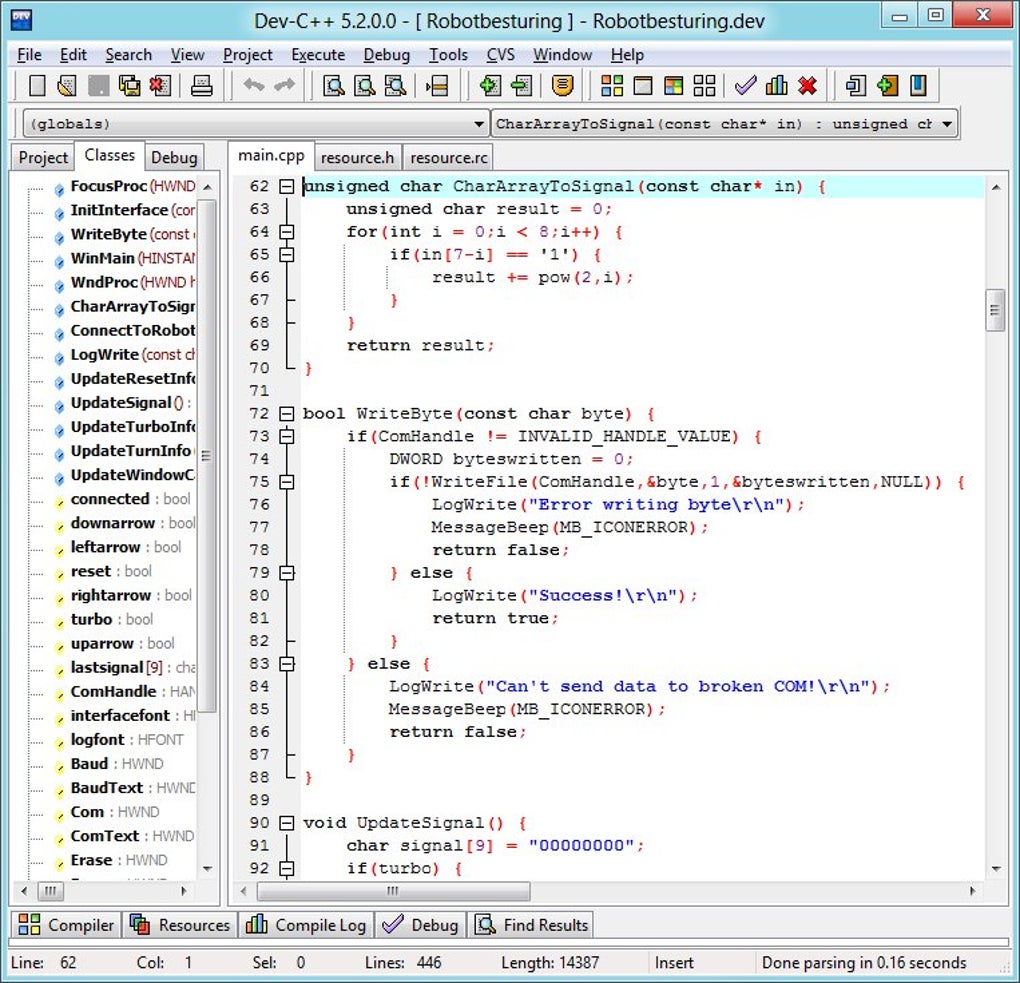The width and height of the screenshot is (1020, 983).
Task: Open a file using the Open toolbar icon
Action: coord(66,86)
